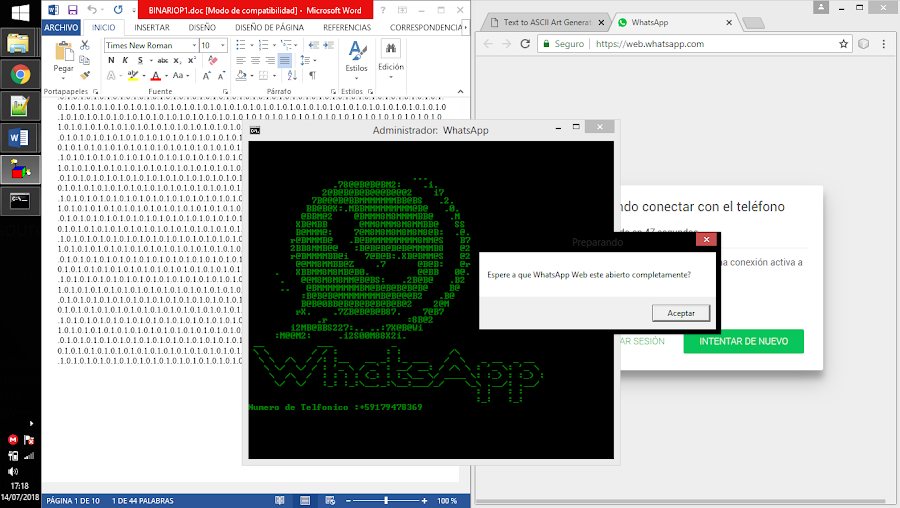Open the REFERENCIAS ribbon tab
Image resolution: width=900 pixels, height=508 pixels.
point(347,28)
